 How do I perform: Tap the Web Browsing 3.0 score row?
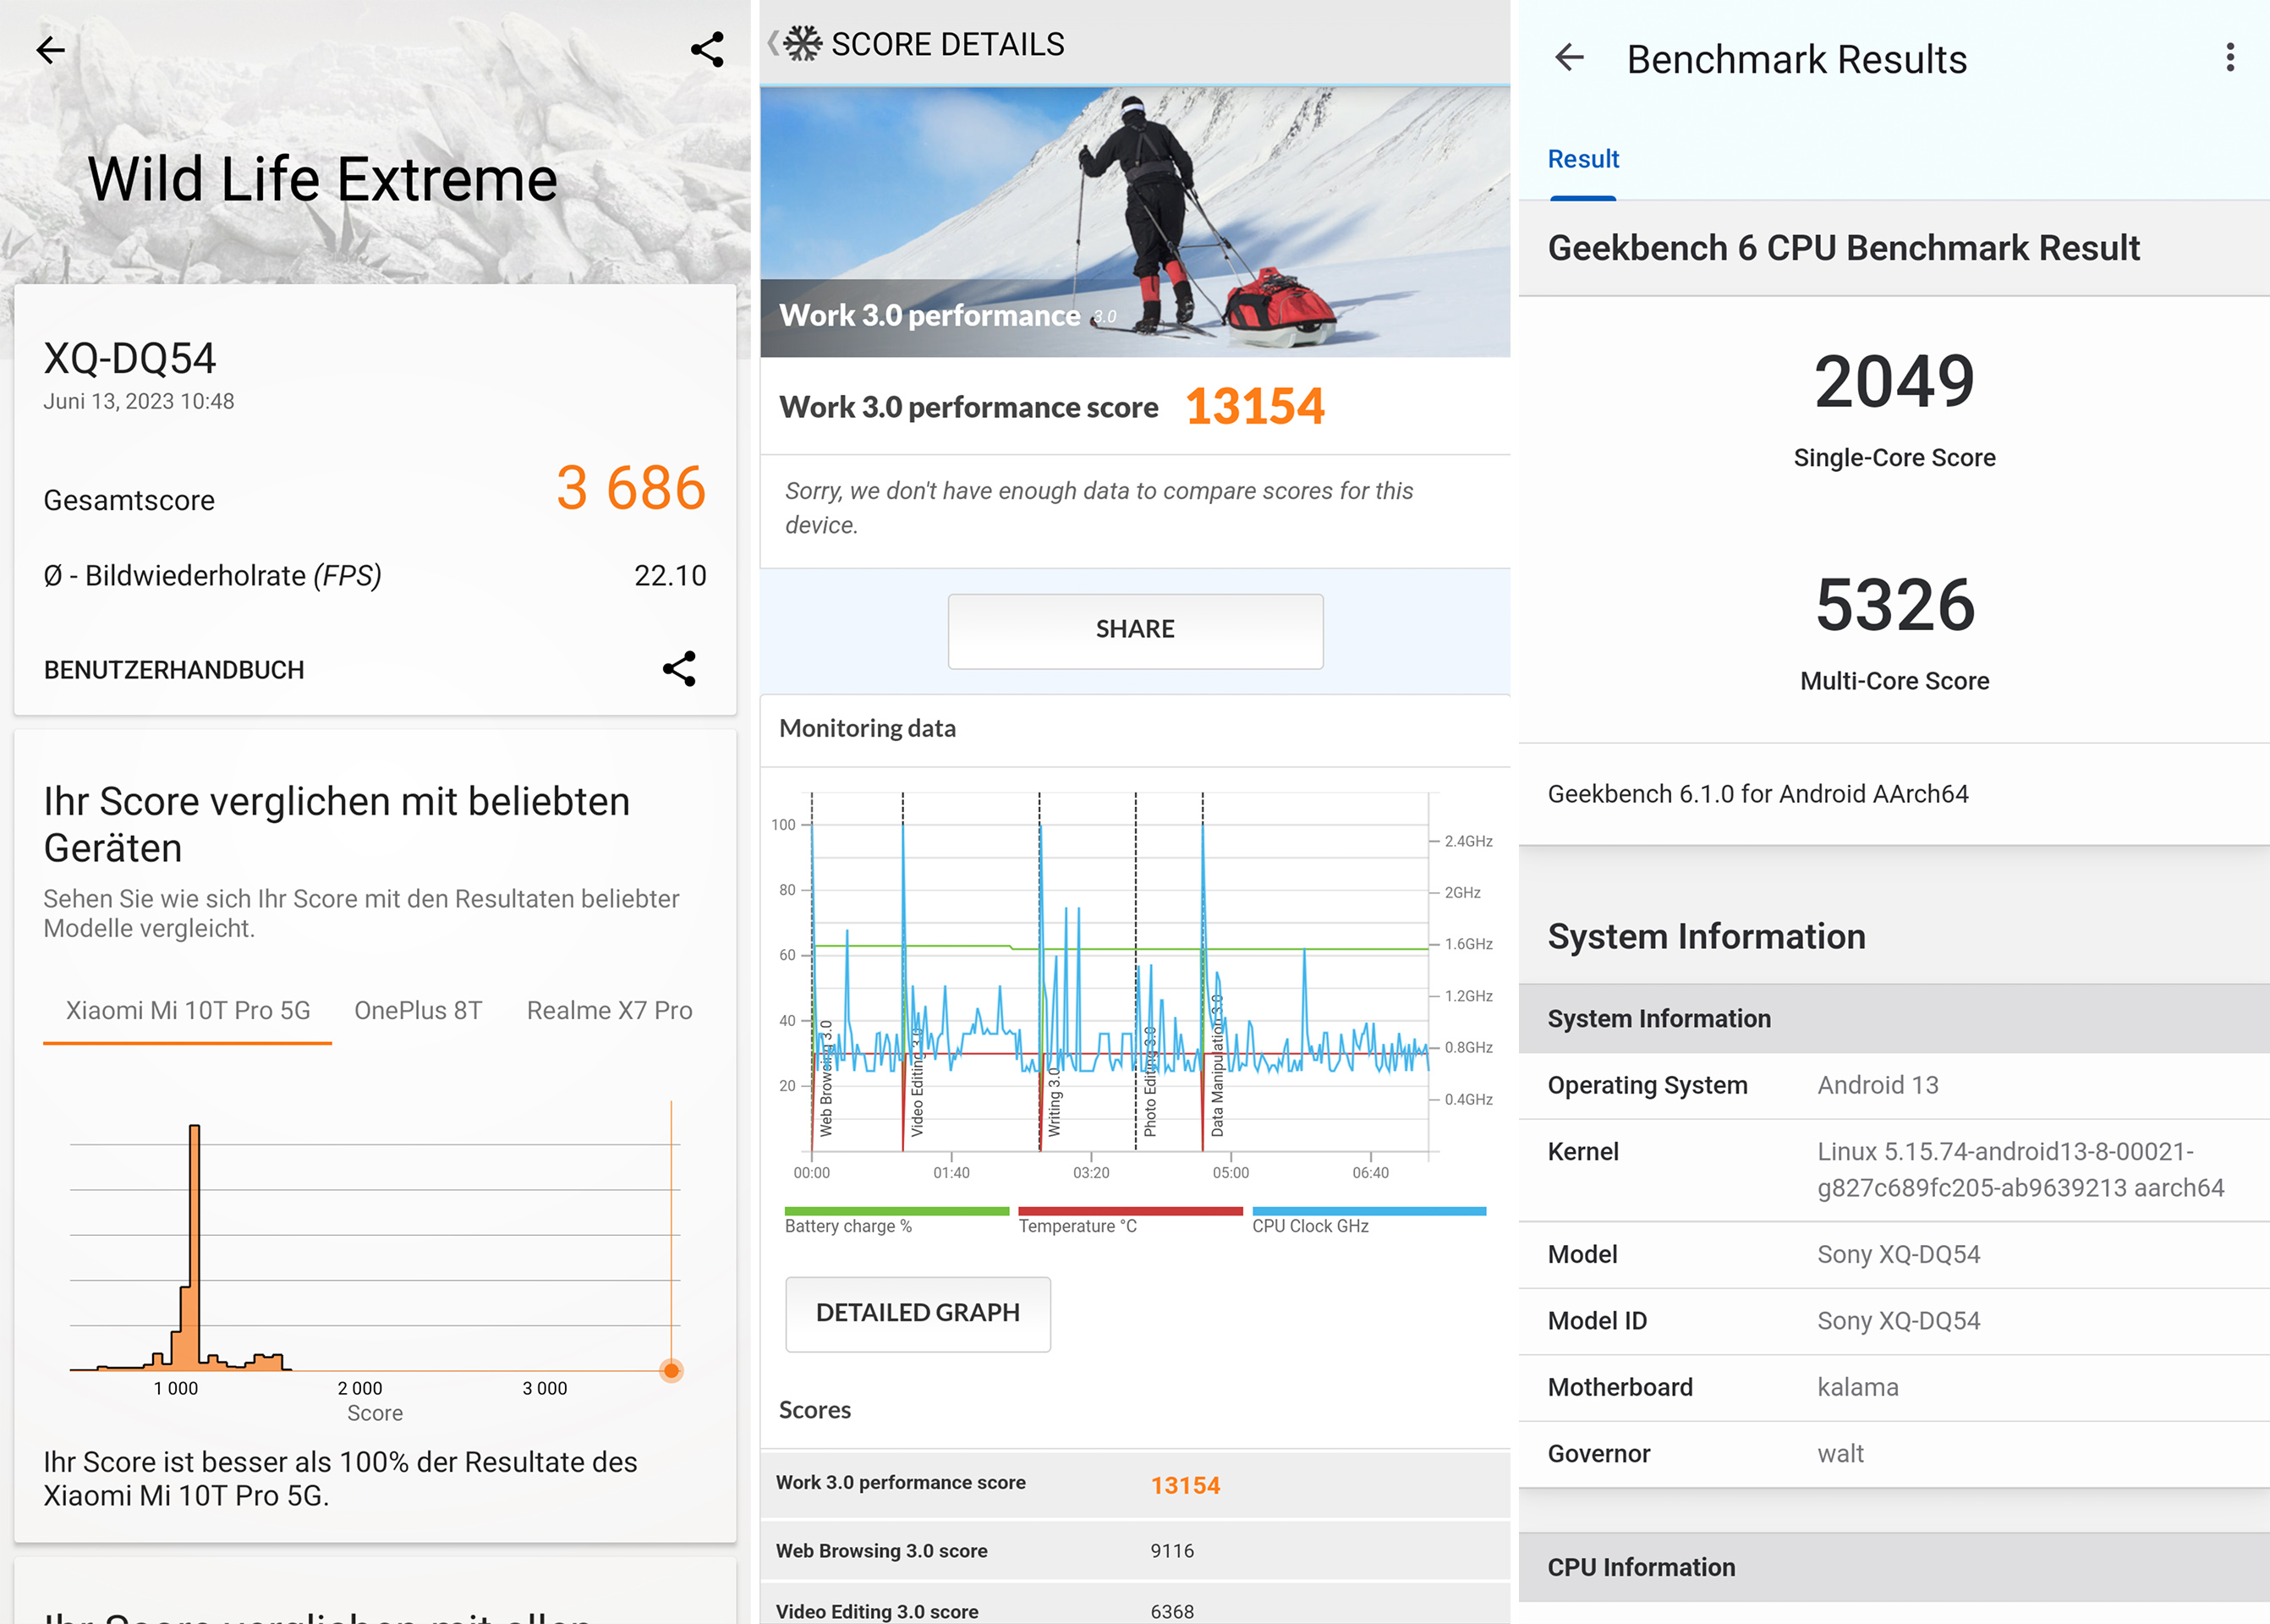point(1134,1551)
